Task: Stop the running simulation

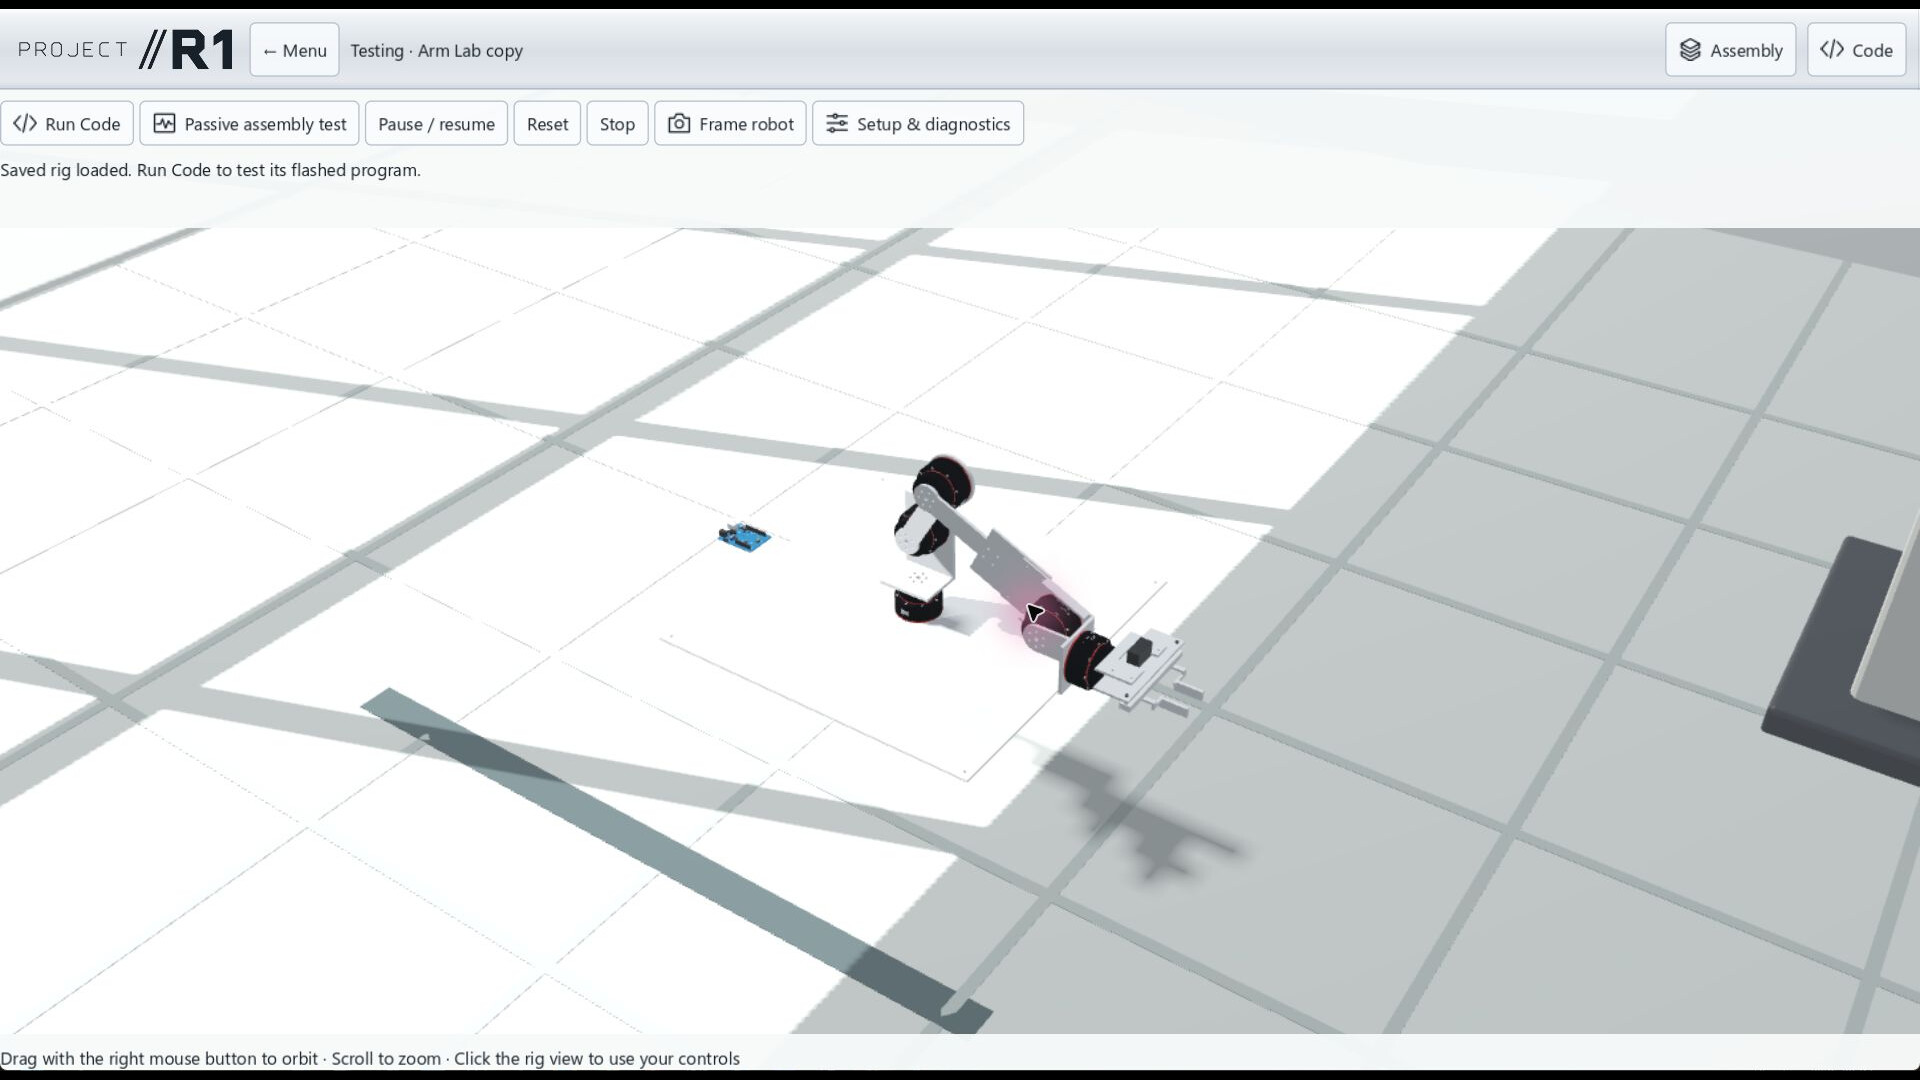Action: 617,124
